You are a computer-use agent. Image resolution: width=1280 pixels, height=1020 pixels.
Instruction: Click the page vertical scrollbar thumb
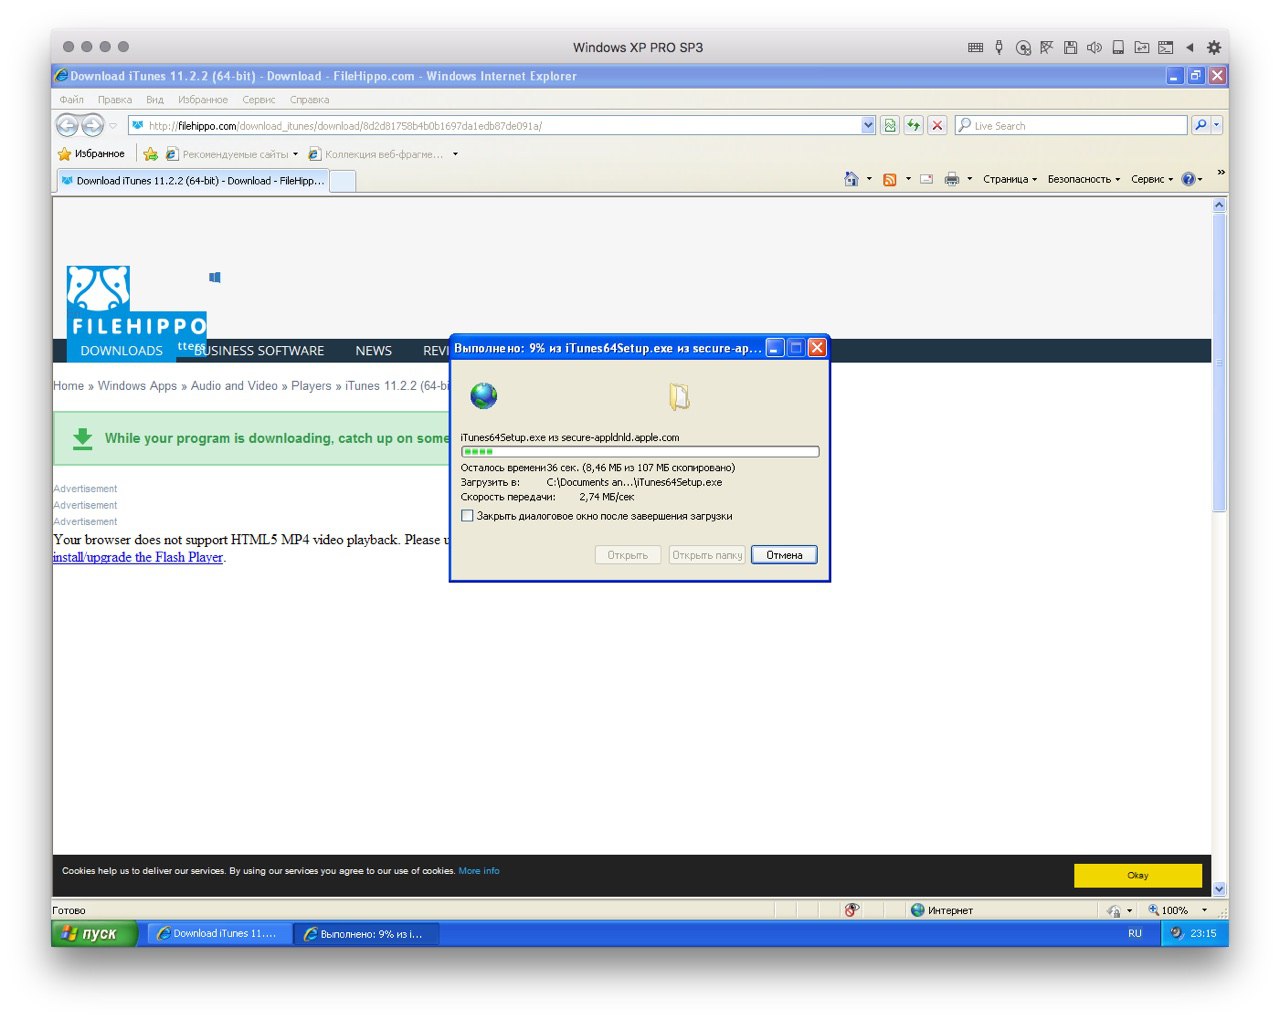tap(1219, 362)
